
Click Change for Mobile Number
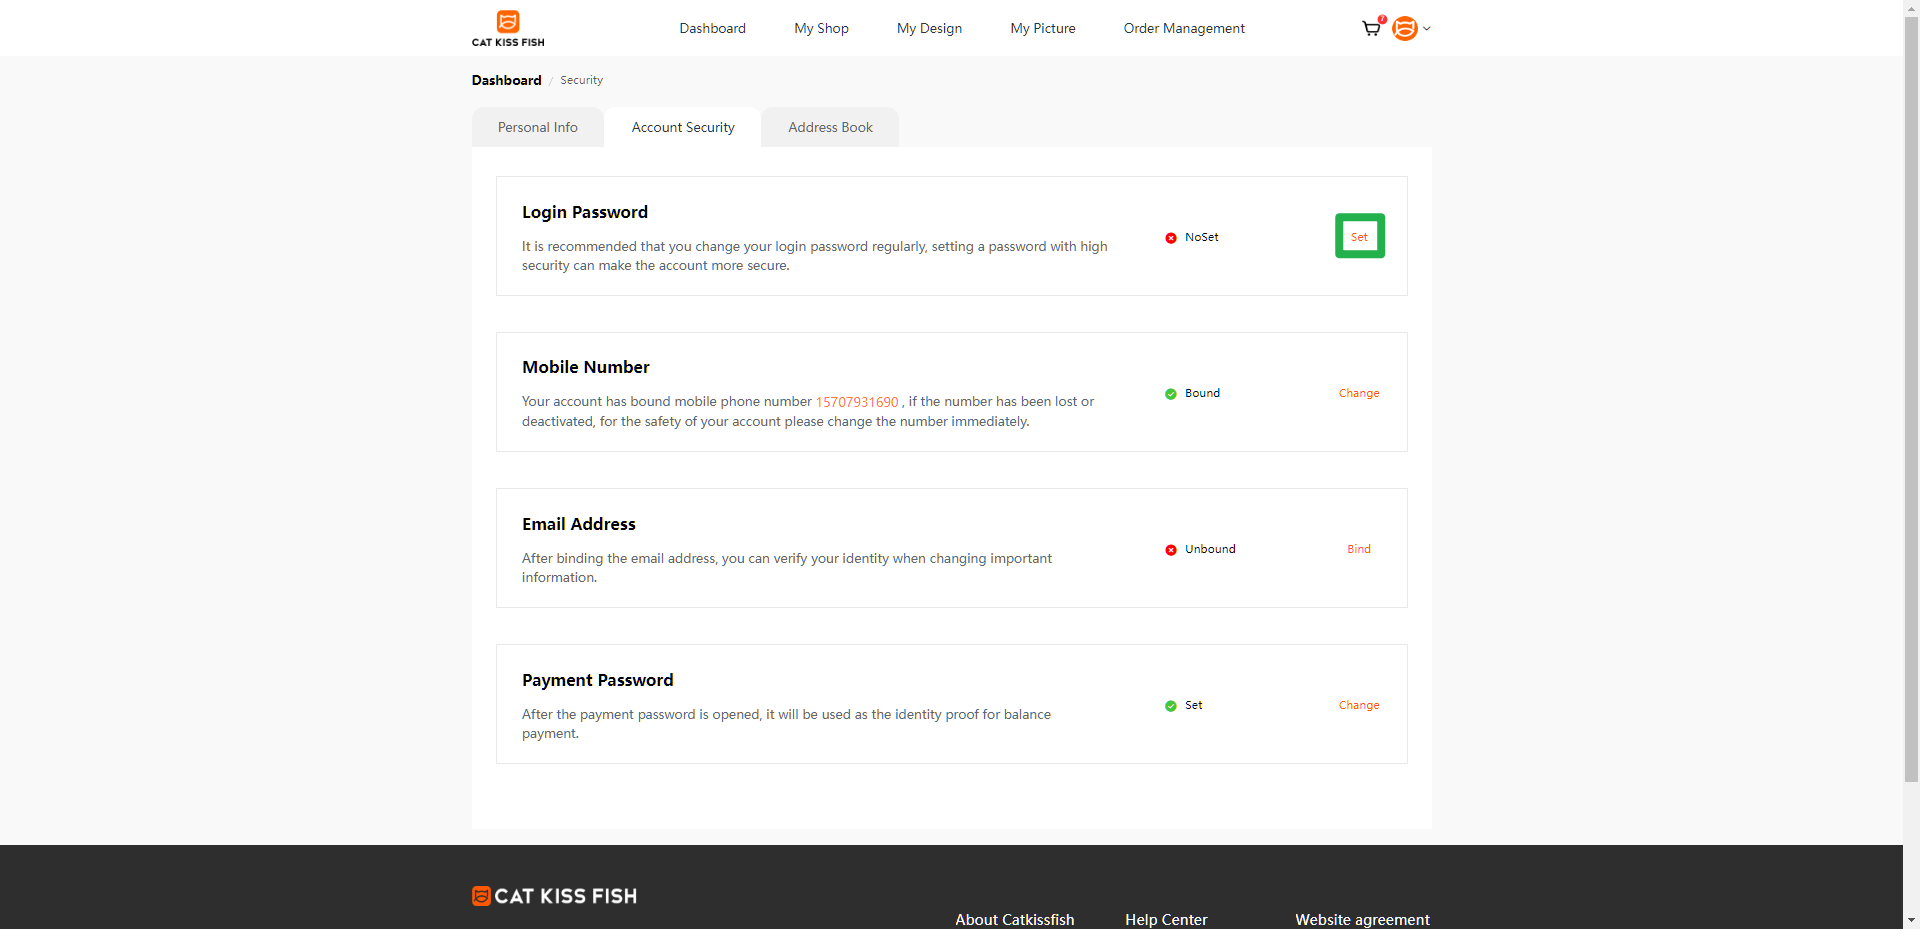pyautogui.click(x=1358, y=394)
